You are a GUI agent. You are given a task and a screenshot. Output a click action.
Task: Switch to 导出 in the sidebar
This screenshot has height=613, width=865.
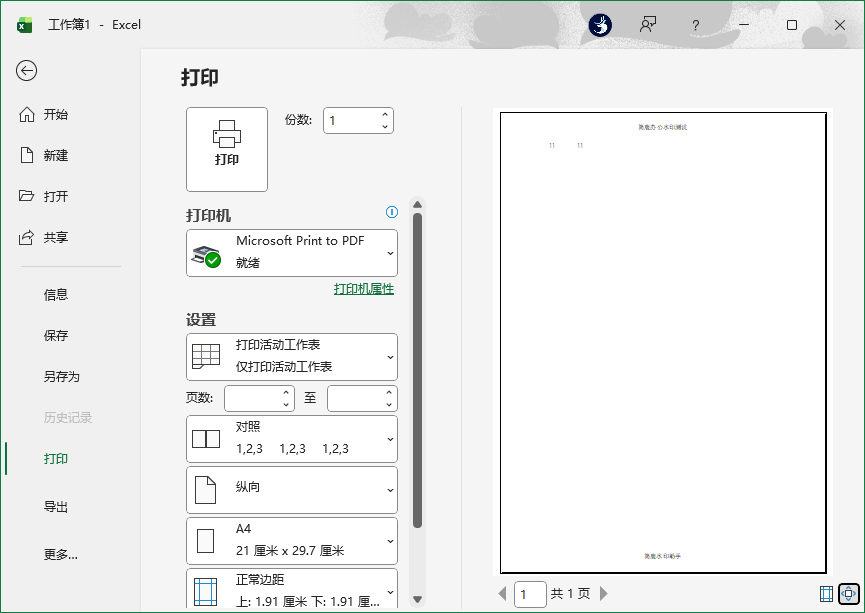tap(55, 507)
